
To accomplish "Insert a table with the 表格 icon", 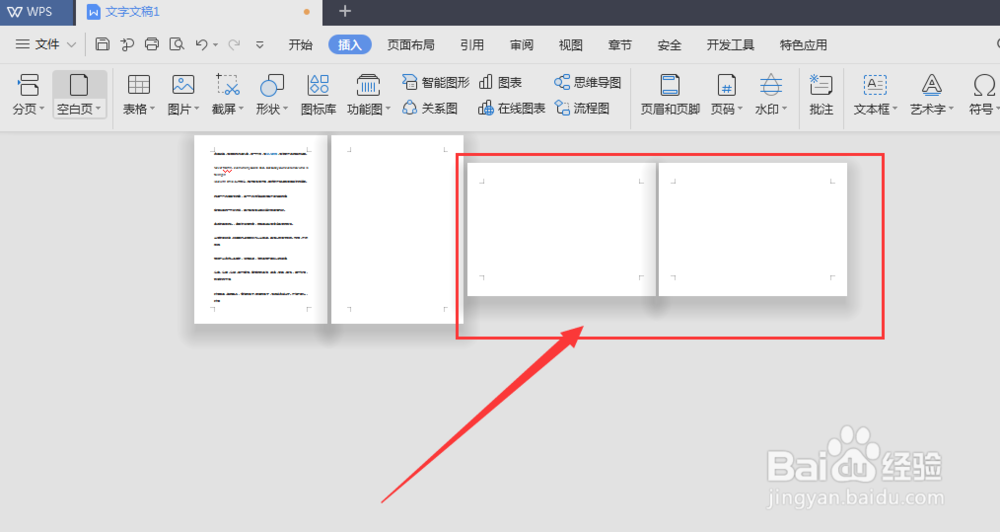I will coord(138,84).
